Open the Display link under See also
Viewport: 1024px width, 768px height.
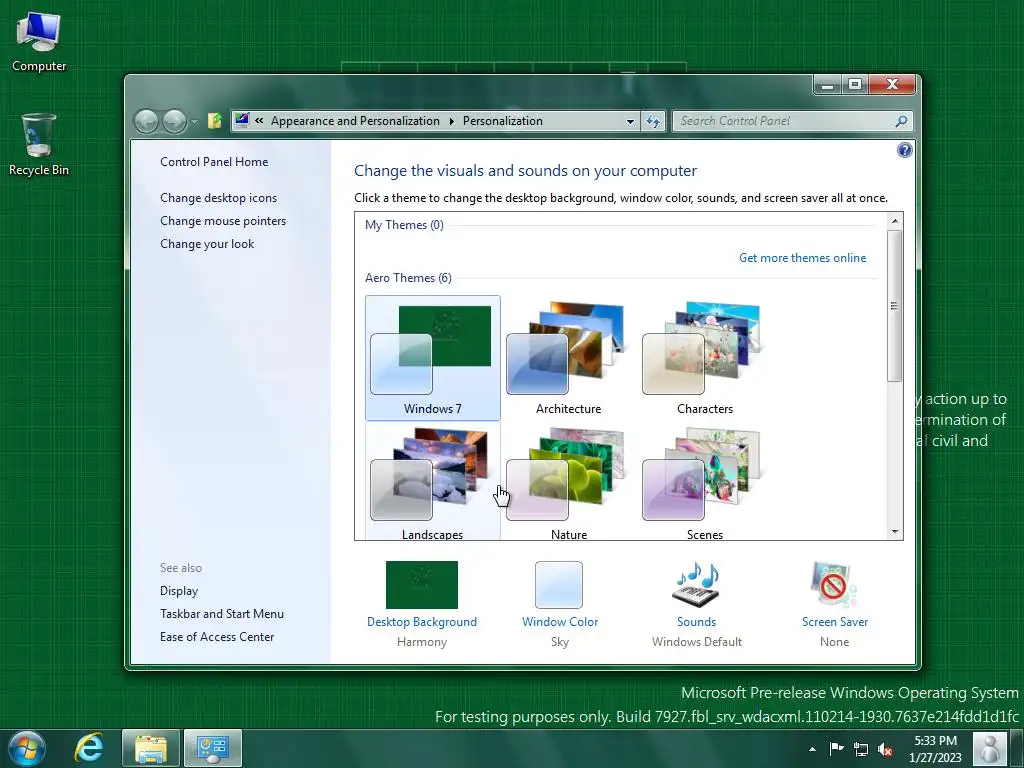[x=179, y=591]
